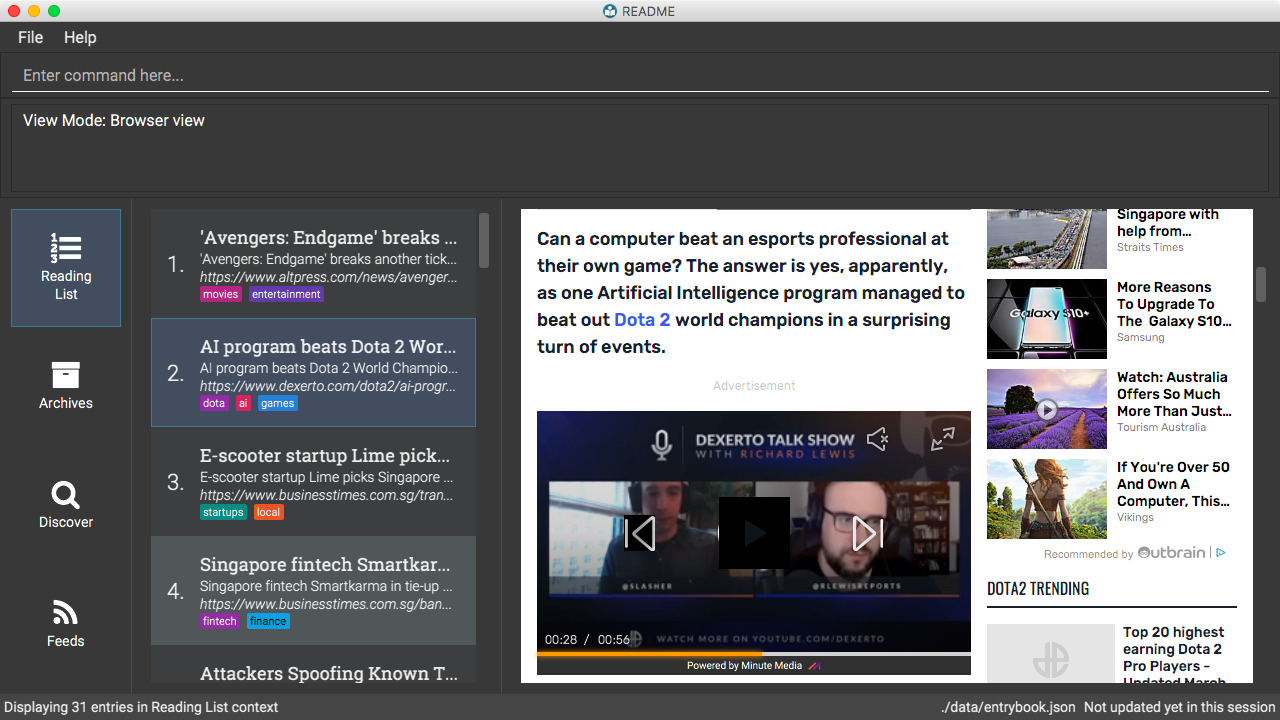This screenshot has width=1280, height=720.
Task: Select the AI program beats Dota 2 entry
Action: [x=313, y=373]
